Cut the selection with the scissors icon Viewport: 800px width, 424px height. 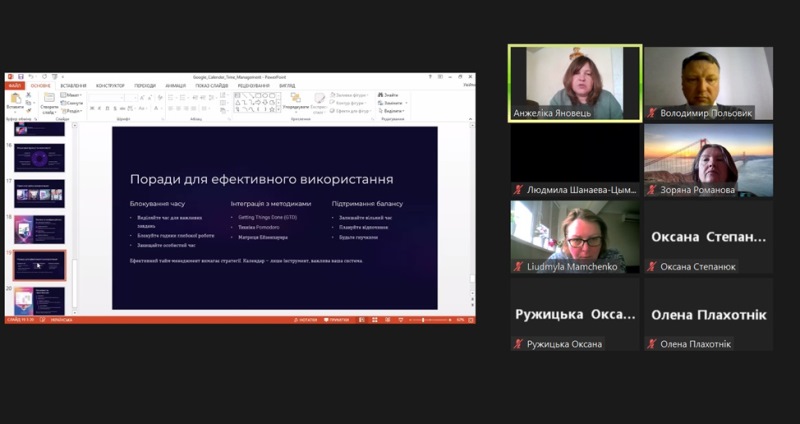(29, 95)
